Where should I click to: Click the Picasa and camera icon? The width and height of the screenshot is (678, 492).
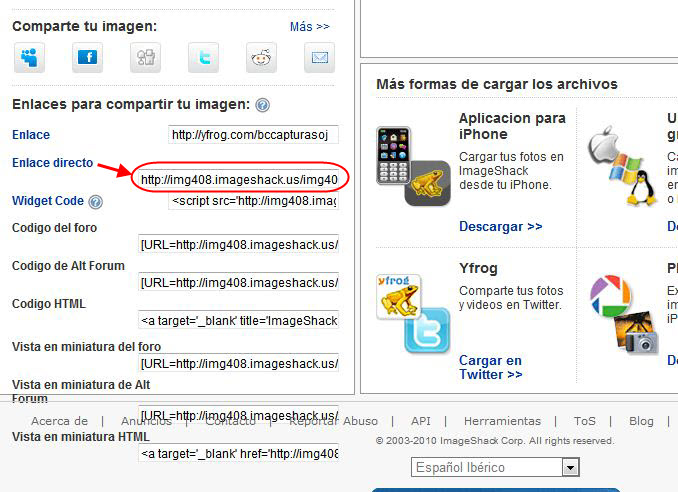[x=624, y=313]
